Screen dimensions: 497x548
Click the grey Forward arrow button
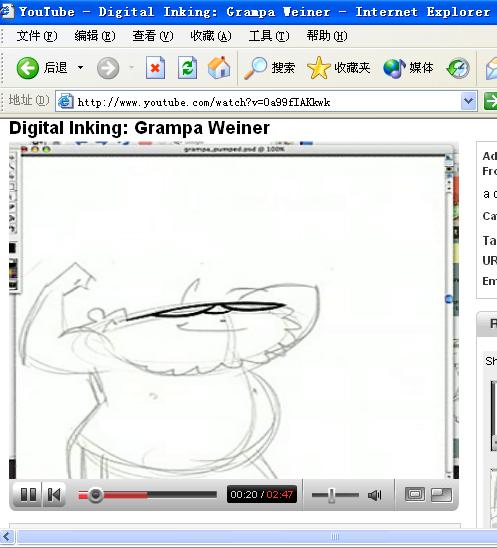point(108,68)
